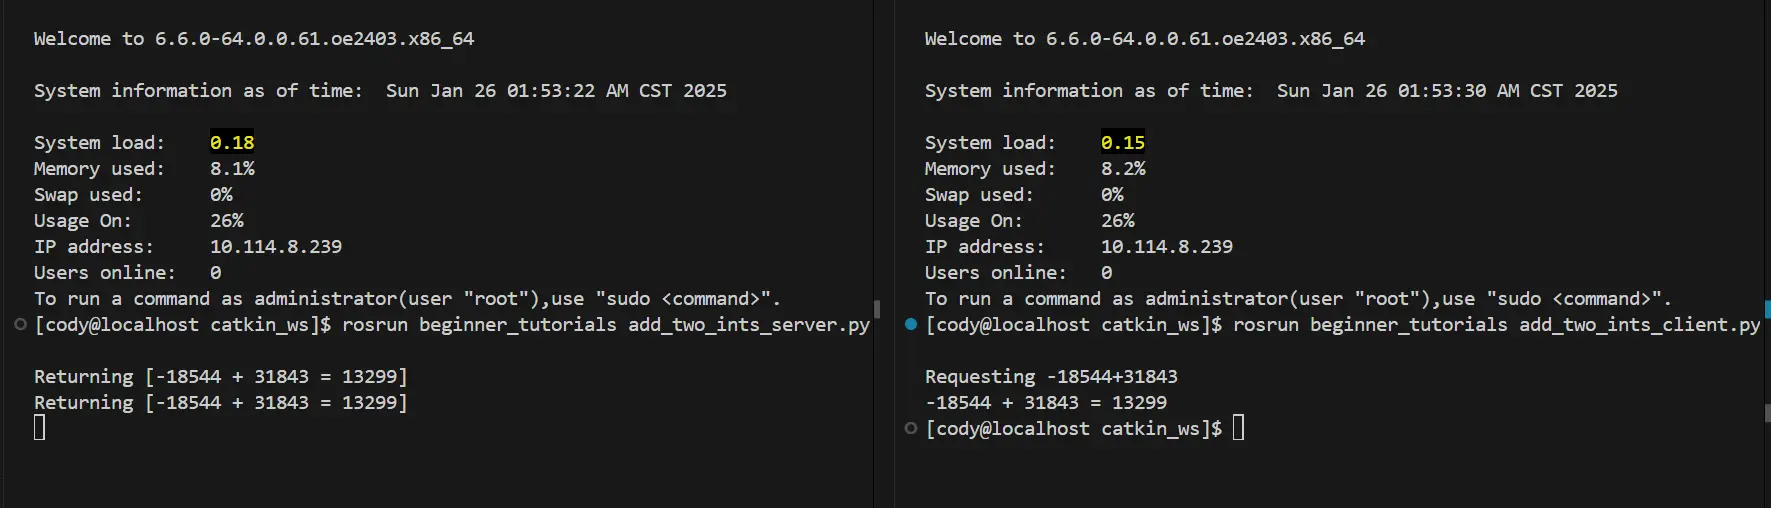
Task: Click the block cursor in the left terminal
Action: (40, 428)
